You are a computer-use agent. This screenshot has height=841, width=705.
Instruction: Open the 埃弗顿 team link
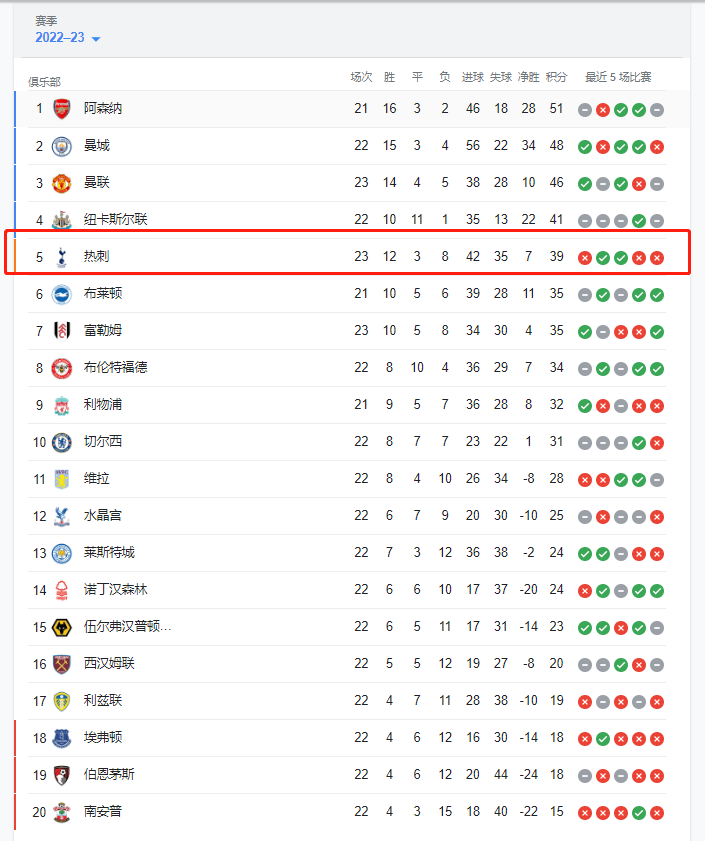pos(103,738)
